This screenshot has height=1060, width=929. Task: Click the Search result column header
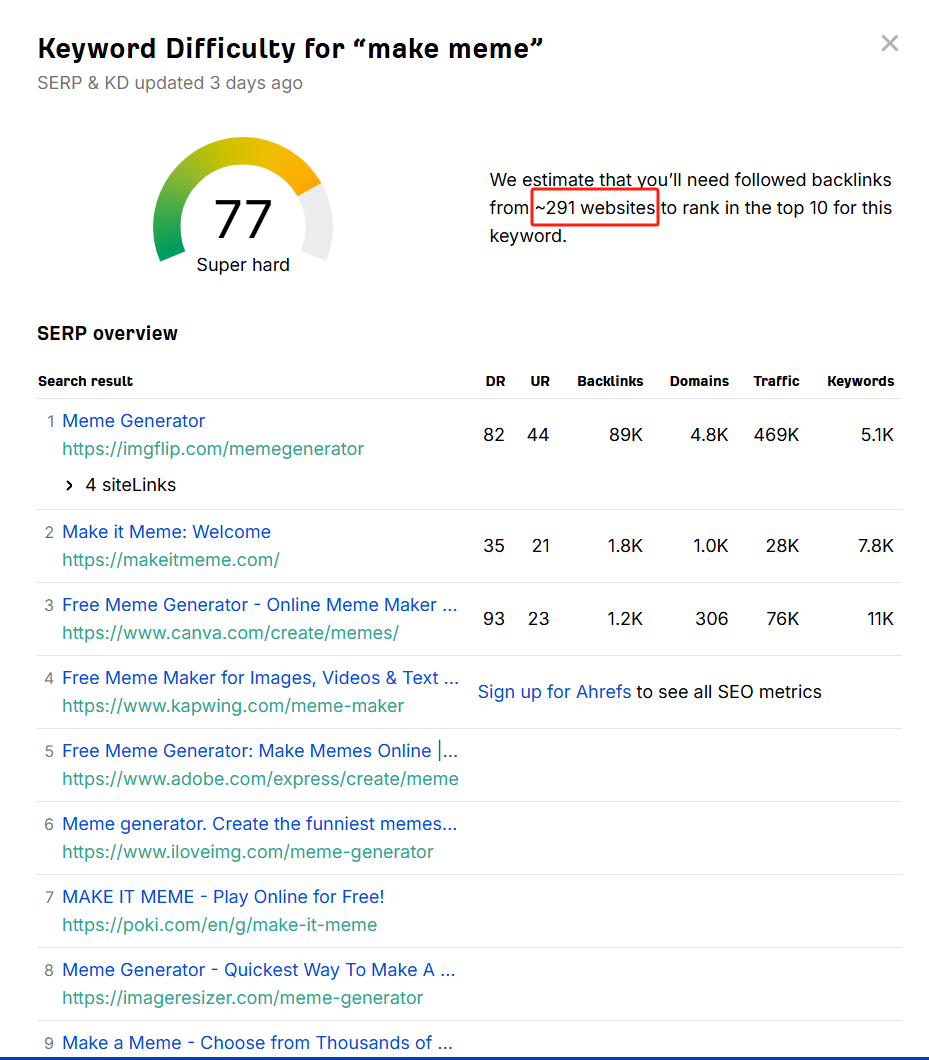pos(85,381)
